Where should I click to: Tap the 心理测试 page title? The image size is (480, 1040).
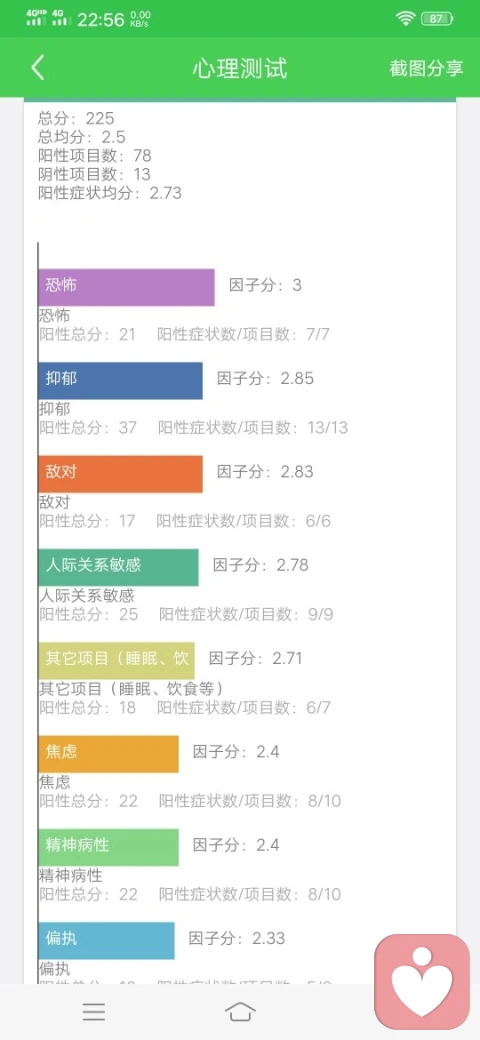tap(240, 68)
